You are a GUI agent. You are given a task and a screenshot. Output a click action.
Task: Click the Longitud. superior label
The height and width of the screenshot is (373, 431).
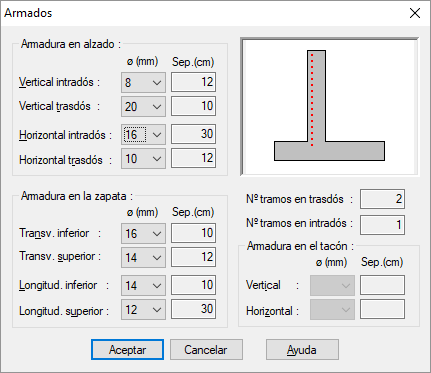64,311
